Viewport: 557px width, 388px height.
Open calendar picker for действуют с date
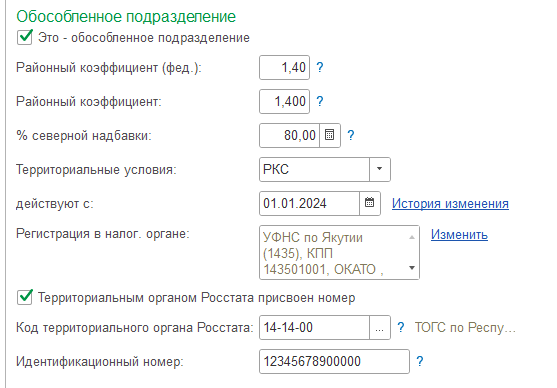coord(369,204)
